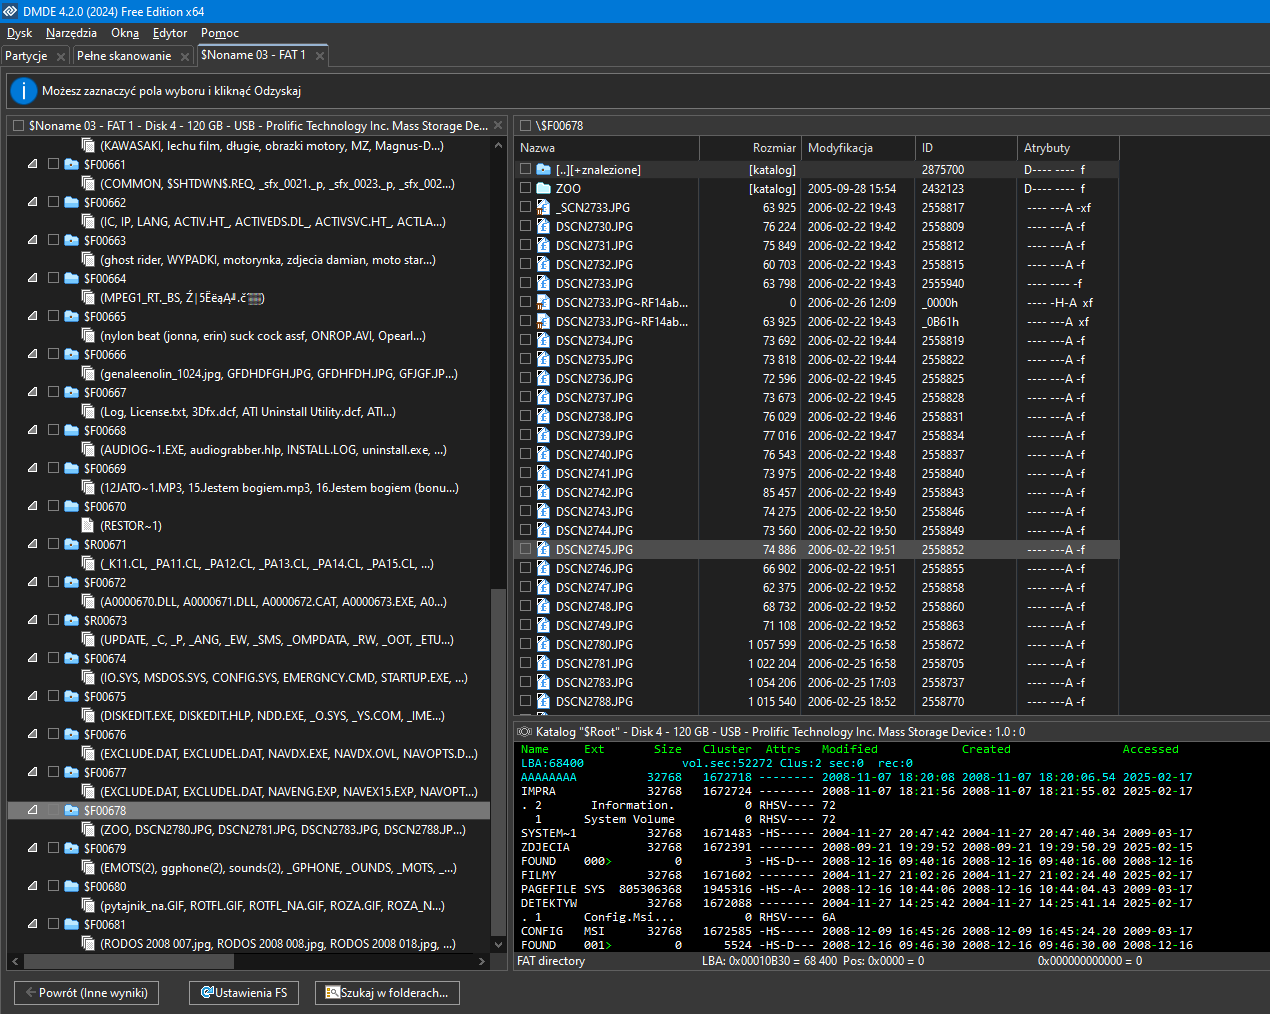Viewport: 1270px width, 1014px height.
Task: Check the box for ZOO folder row
Action: (525, 188)
